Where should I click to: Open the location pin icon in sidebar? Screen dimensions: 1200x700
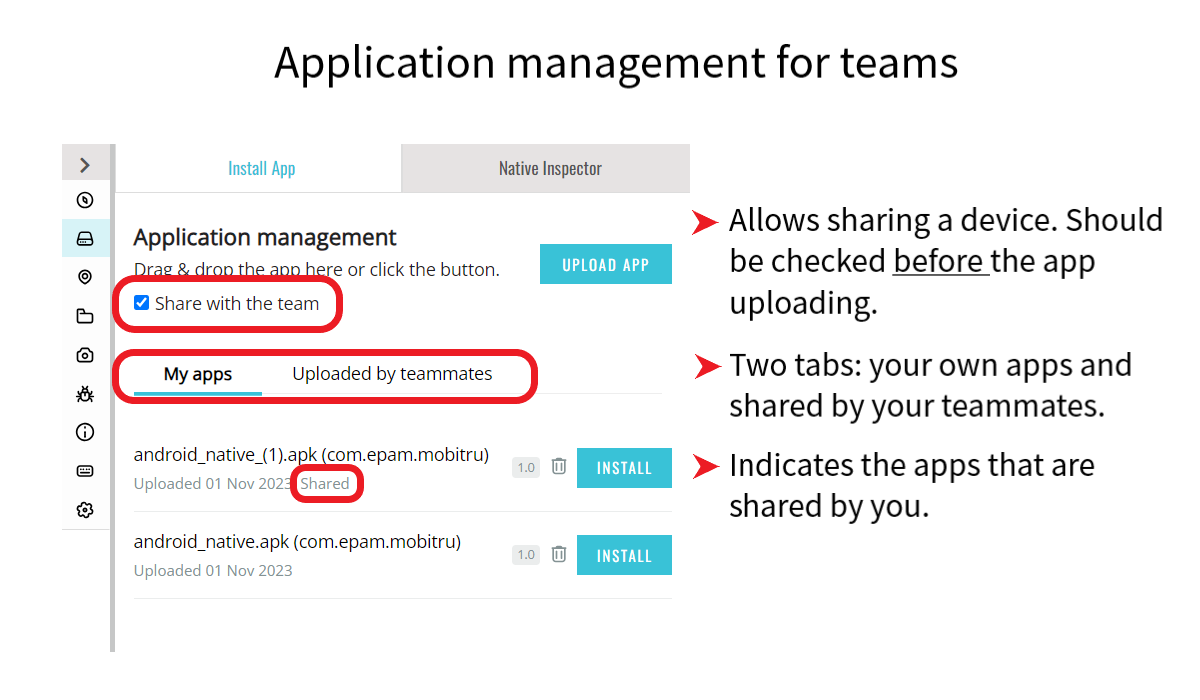coord(85,277)
